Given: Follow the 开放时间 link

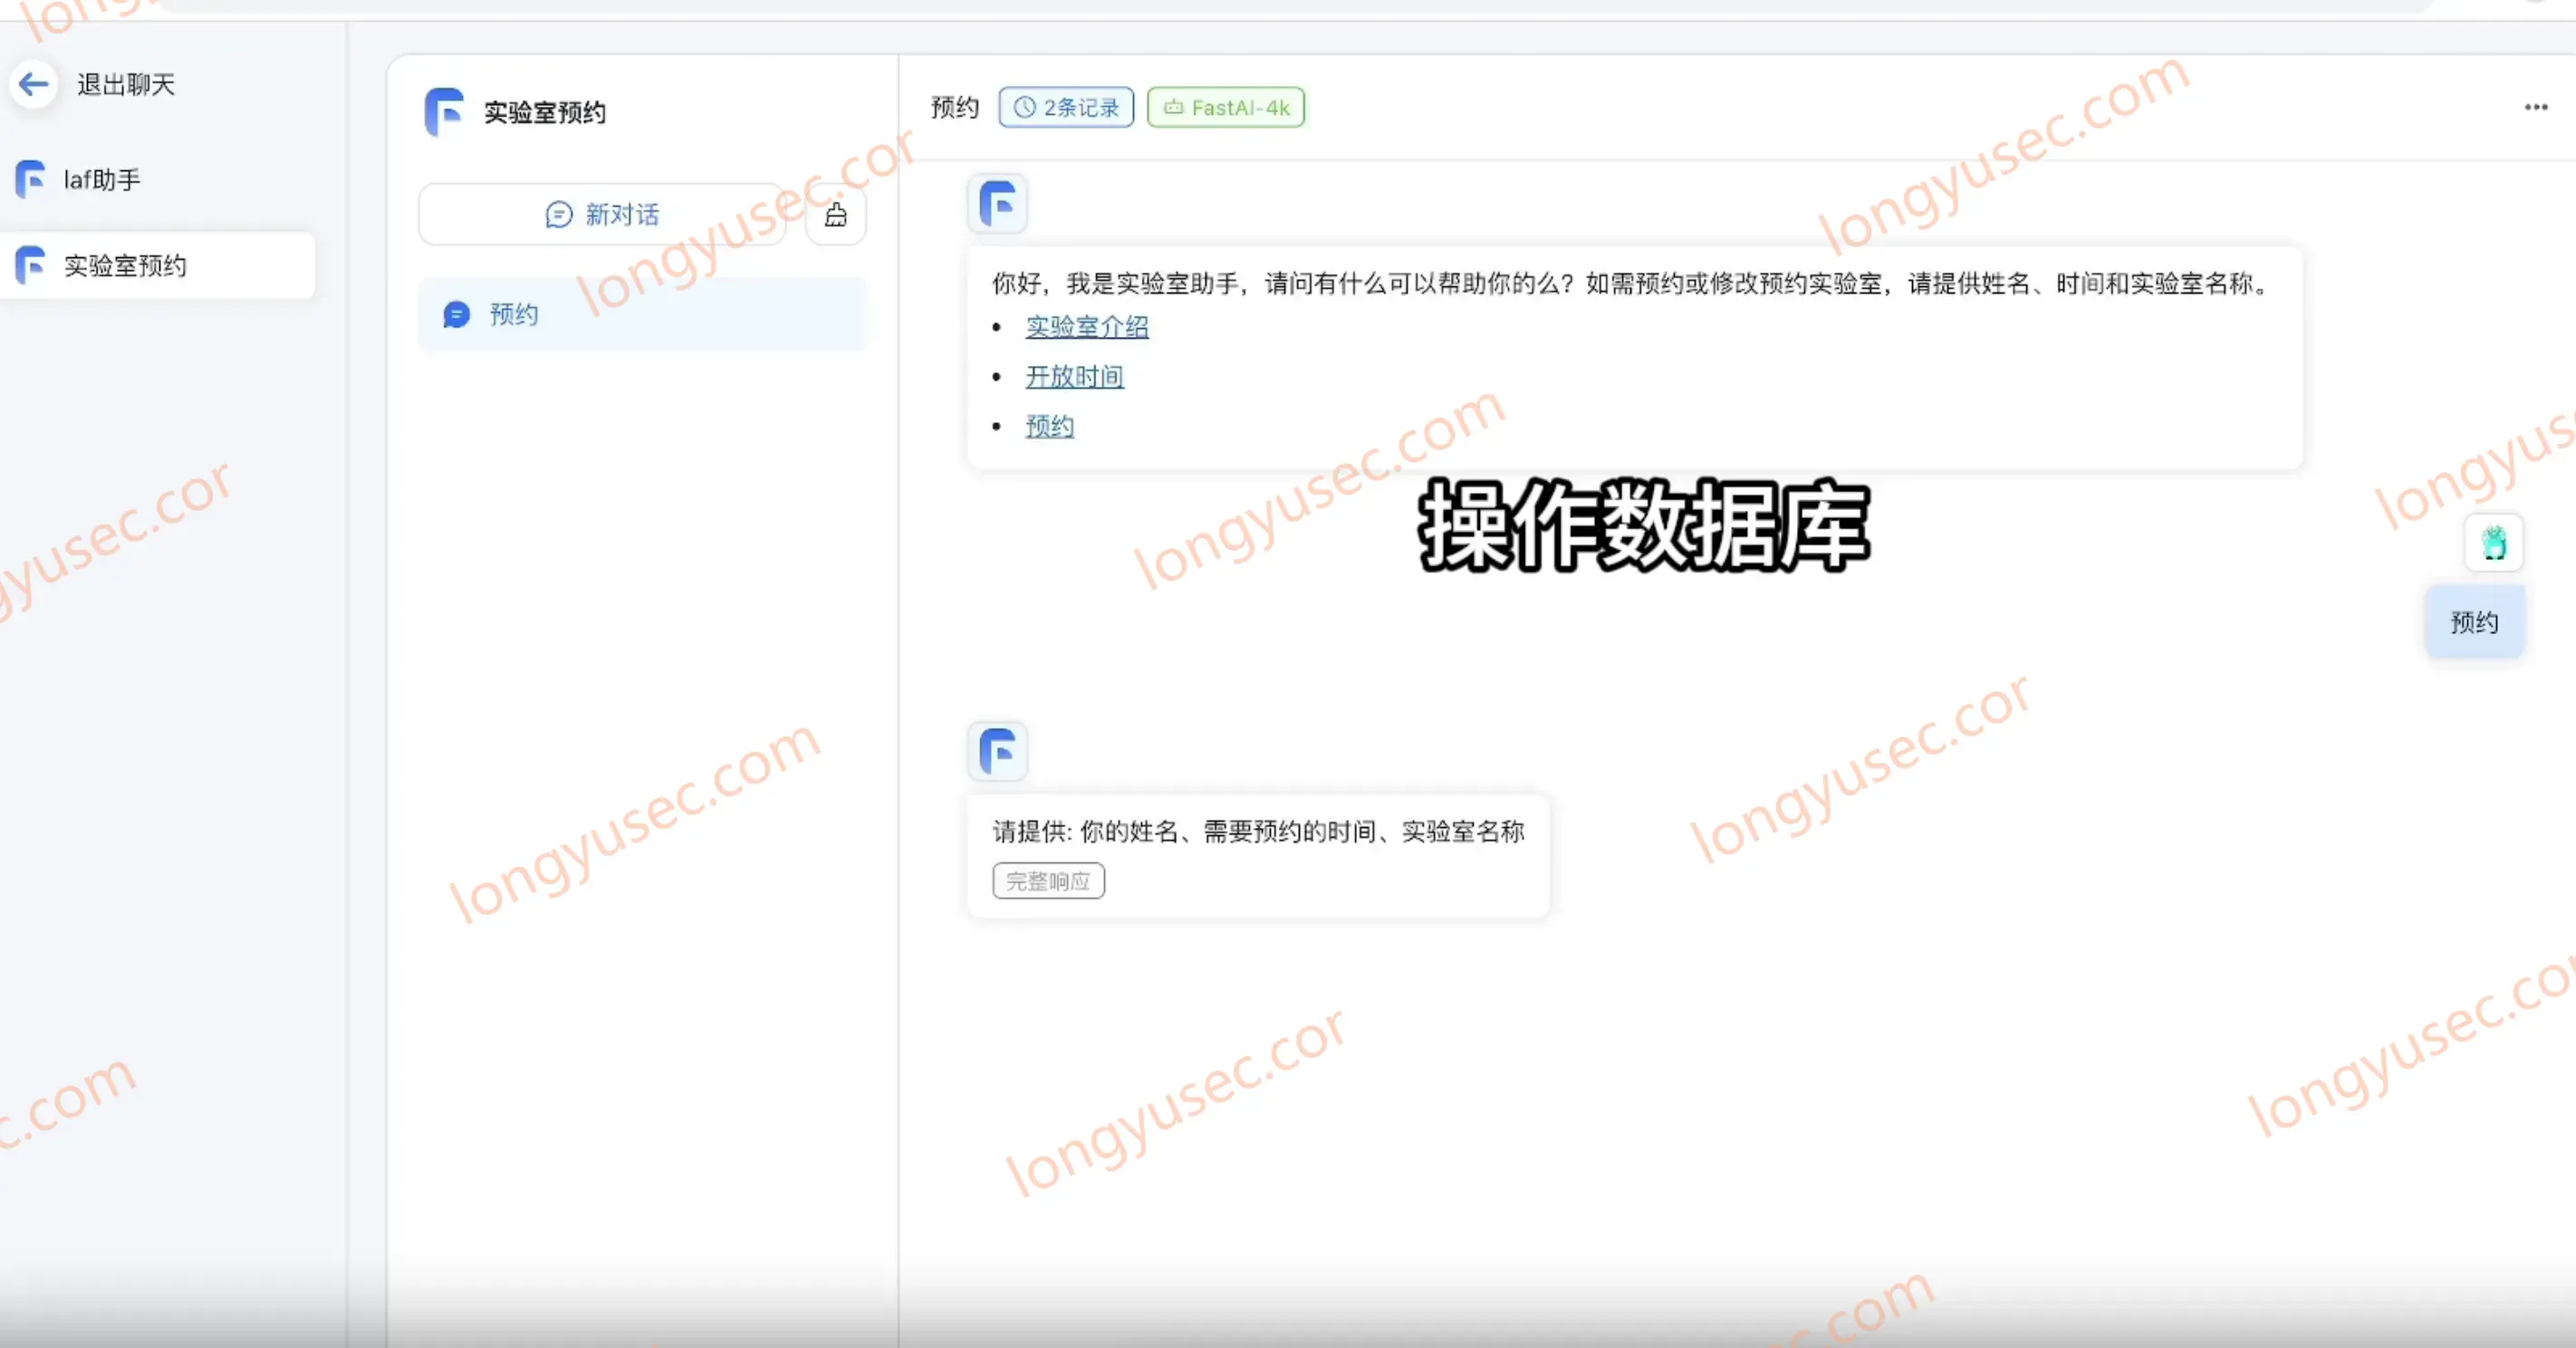Looking at the screenshot, I should coord(1075,377).
